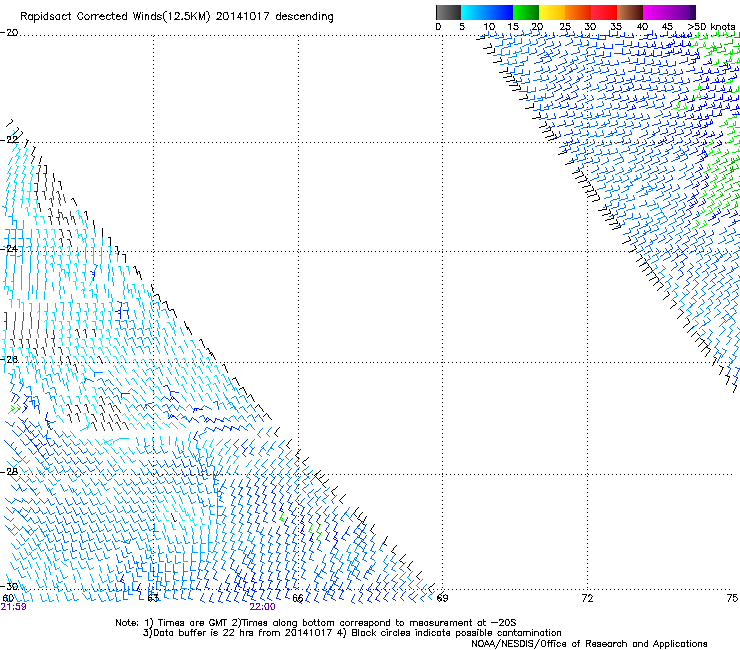Click the brown 35-40 knots color swatch

point(630,12)
